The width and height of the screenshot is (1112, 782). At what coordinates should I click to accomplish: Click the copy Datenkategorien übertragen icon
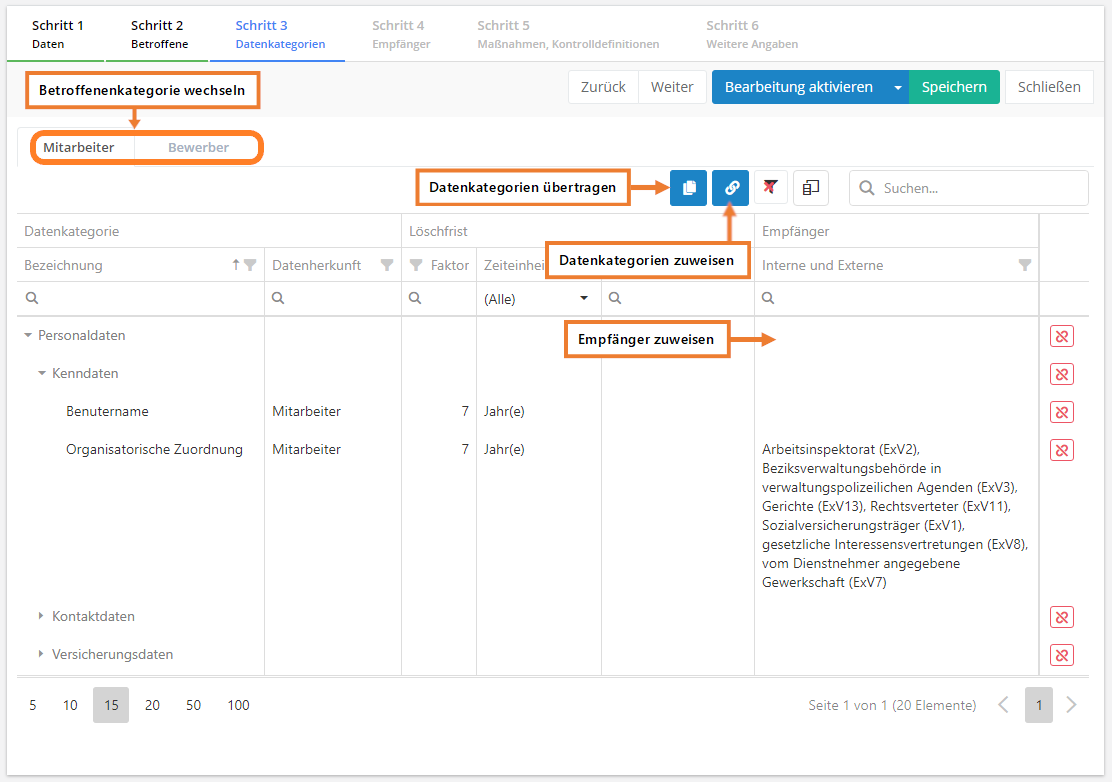coord(688,188)
